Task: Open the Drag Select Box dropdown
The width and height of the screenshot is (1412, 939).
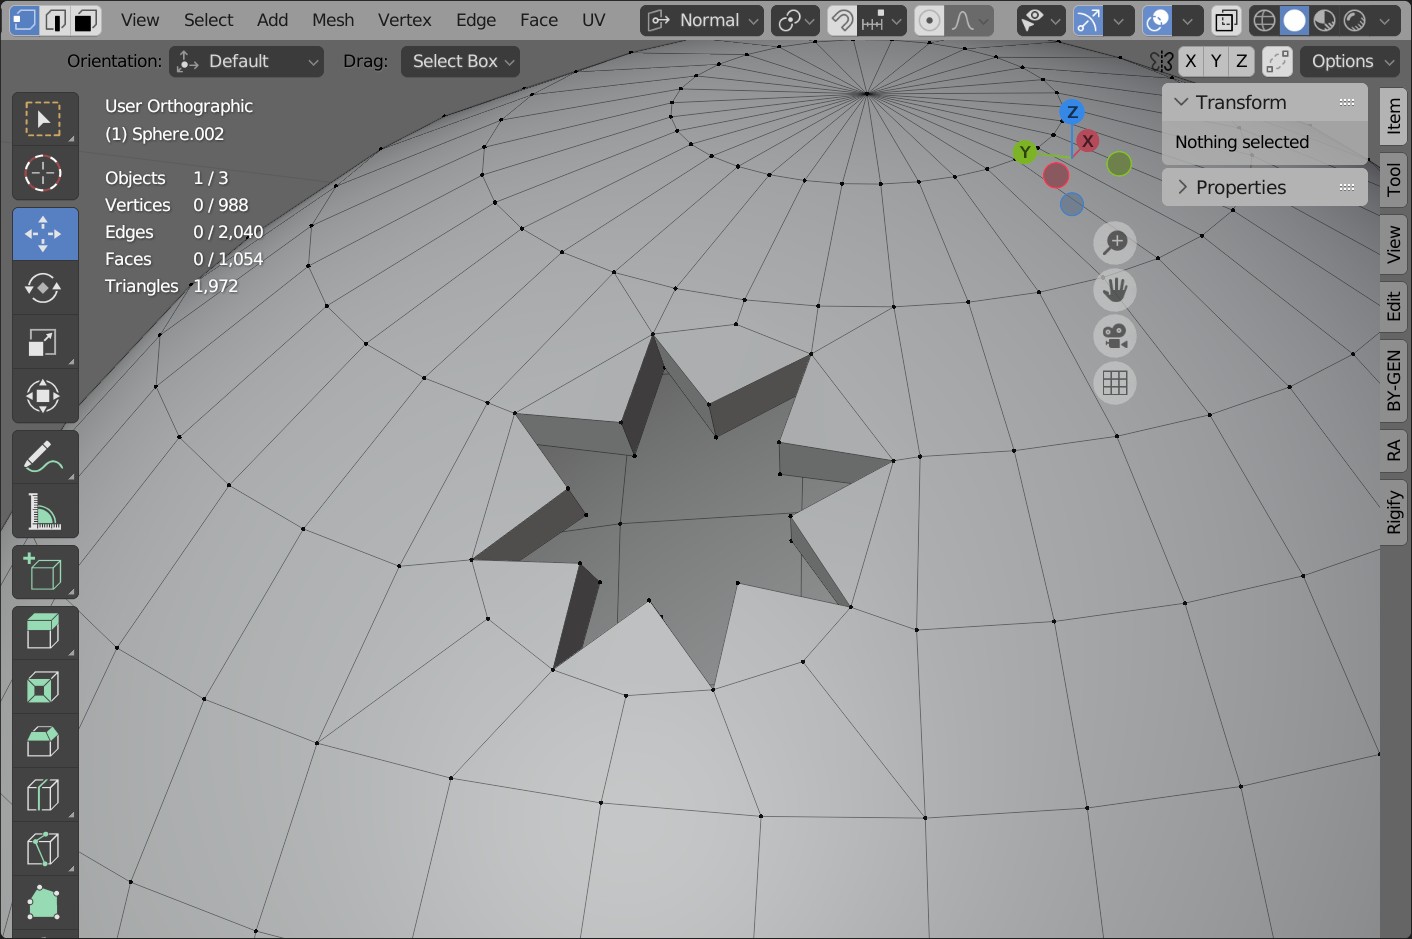Action: [x=461, y=61]
